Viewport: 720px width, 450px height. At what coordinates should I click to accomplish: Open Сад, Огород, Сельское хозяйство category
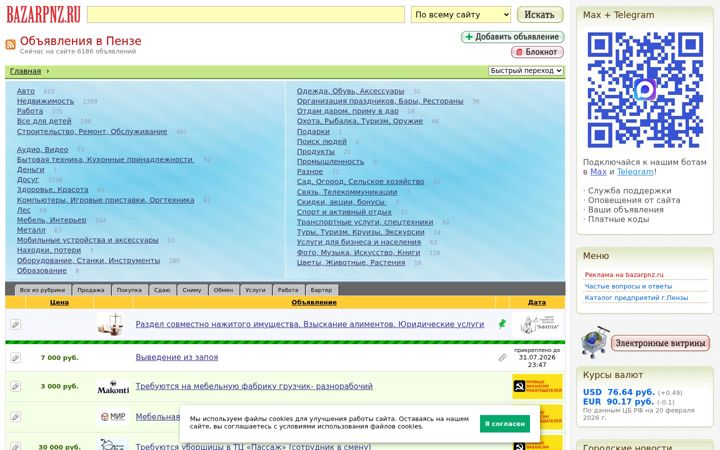[x=360, y=181]
